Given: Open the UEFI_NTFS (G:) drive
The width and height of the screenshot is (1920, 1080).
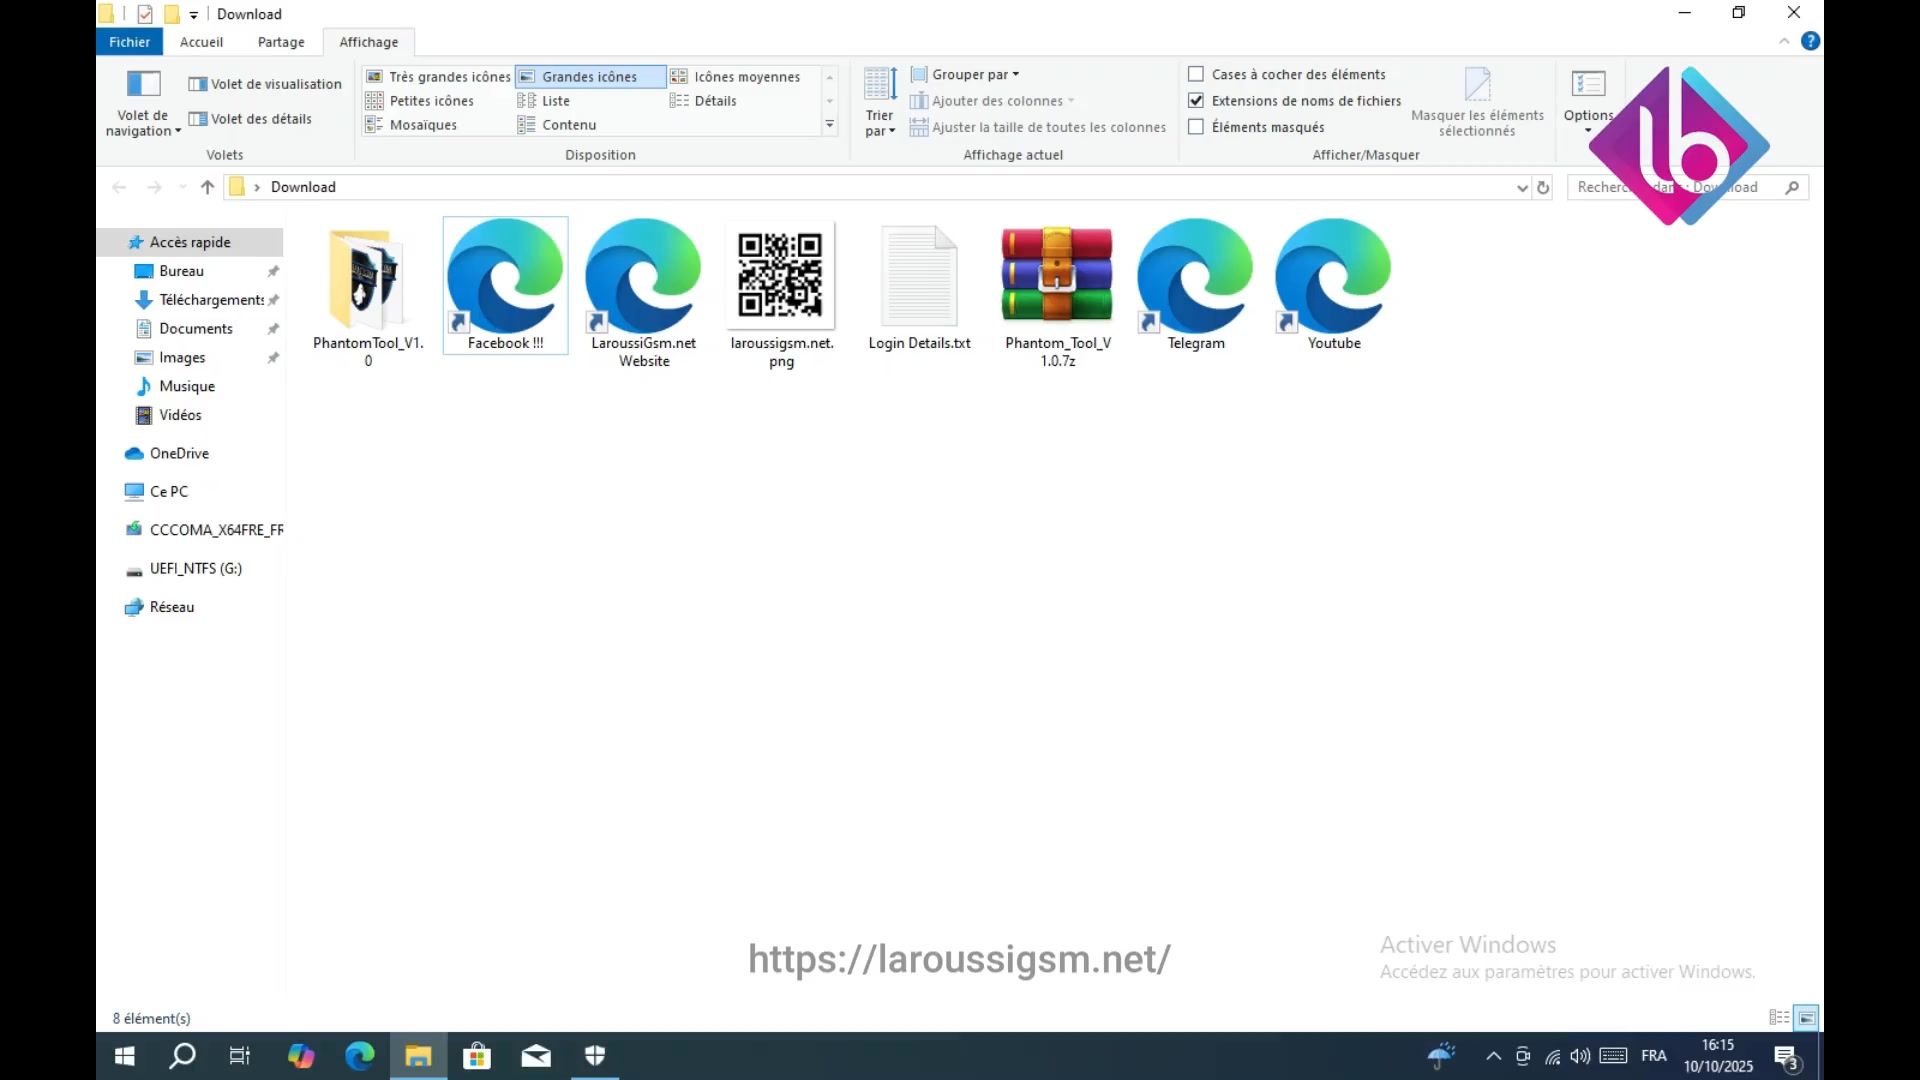Looking at the screenshot, I should [196, 569].
